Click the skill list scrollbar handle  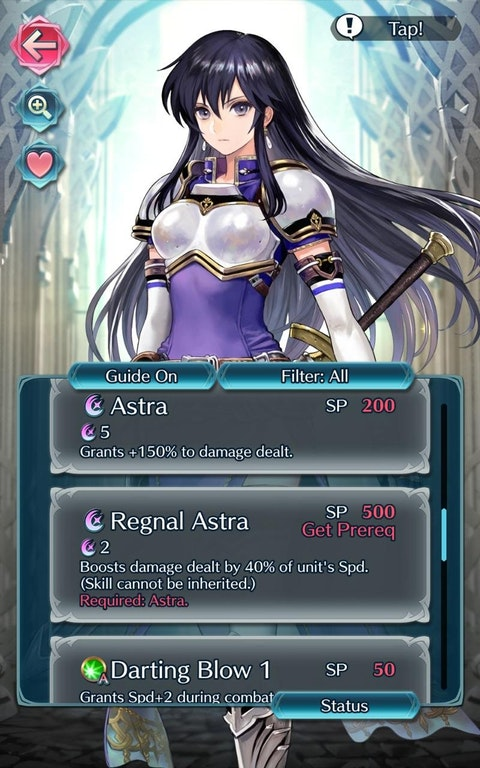[x=444, y=535]
